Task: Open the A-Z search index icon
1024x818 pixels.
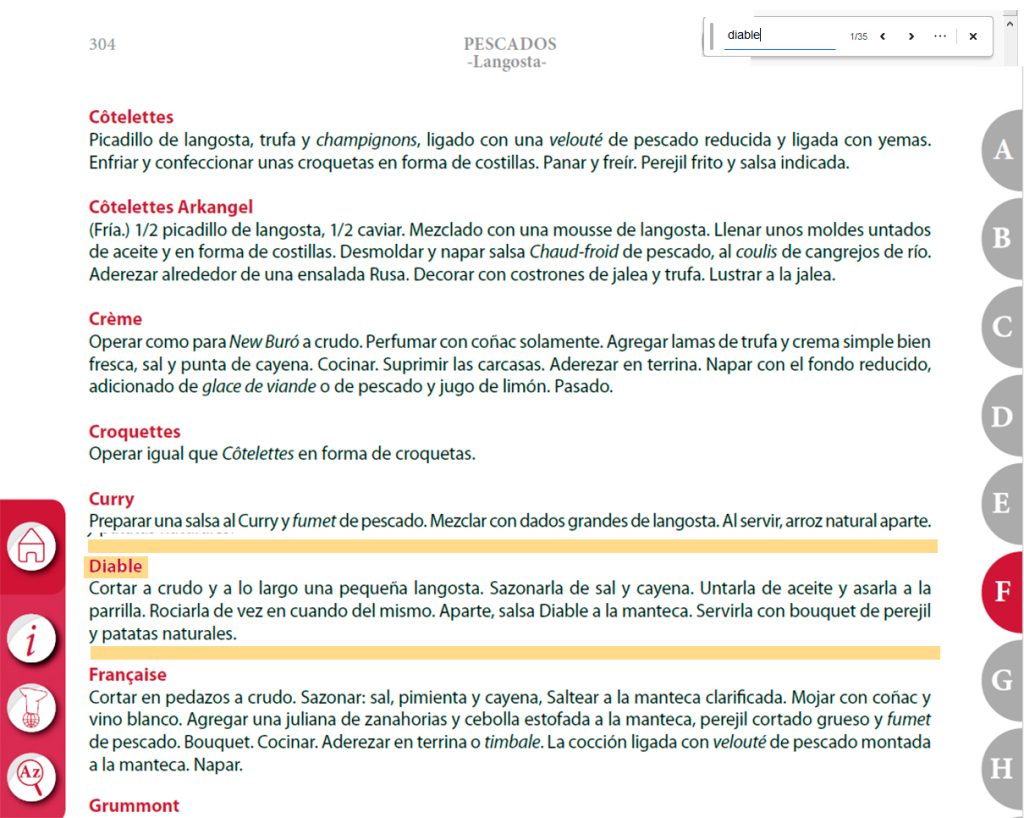Action: pos(31,777)
